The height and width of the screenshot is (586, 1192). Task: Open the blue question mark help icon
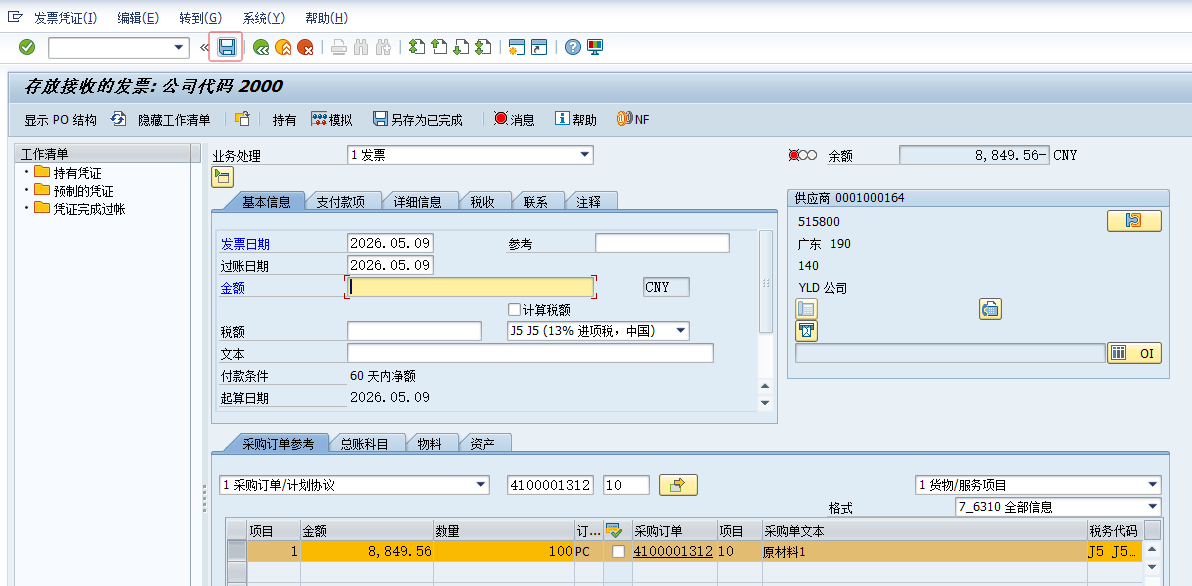573,47
